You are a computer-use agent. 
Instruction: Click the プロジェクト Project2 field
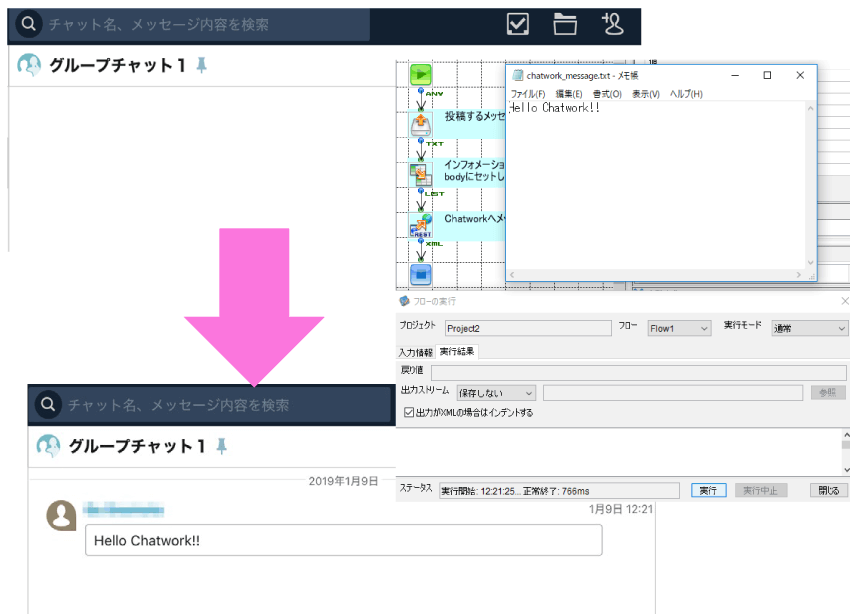tap(528, 328)
